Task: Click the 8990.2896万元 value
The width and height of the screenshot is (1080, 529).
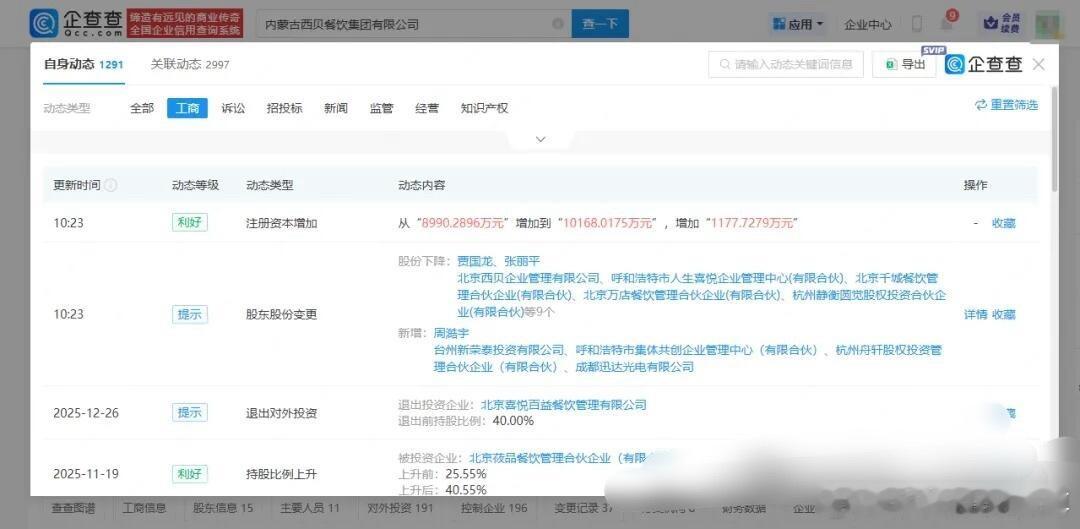Action: (x=464, y=223)
